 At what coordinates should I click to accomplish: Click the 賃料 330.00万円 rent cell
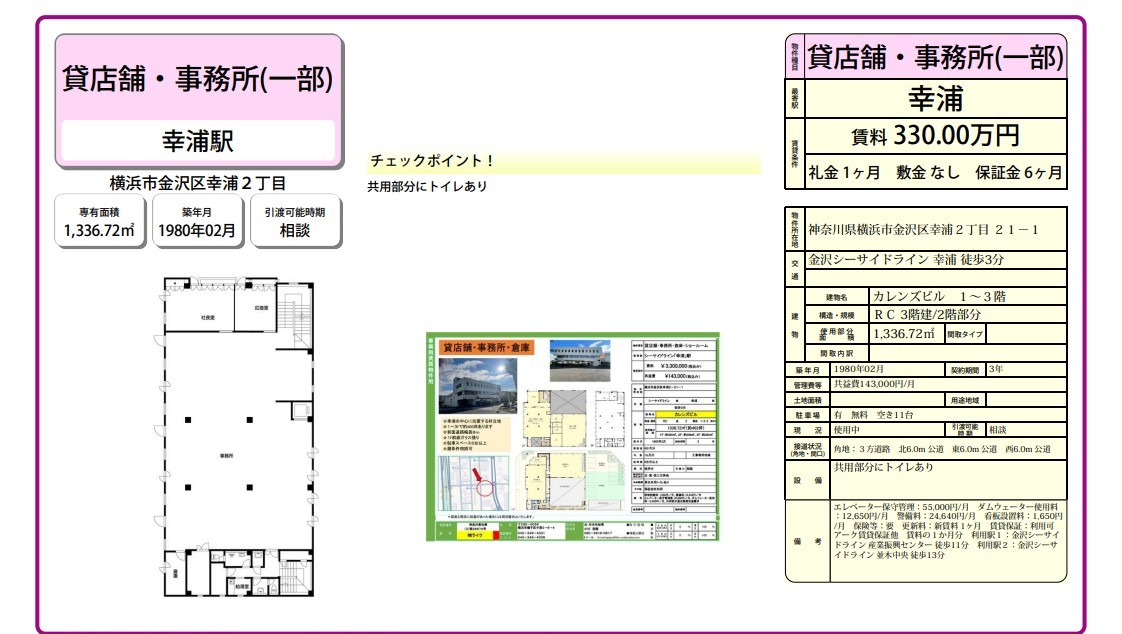[935, 135]
